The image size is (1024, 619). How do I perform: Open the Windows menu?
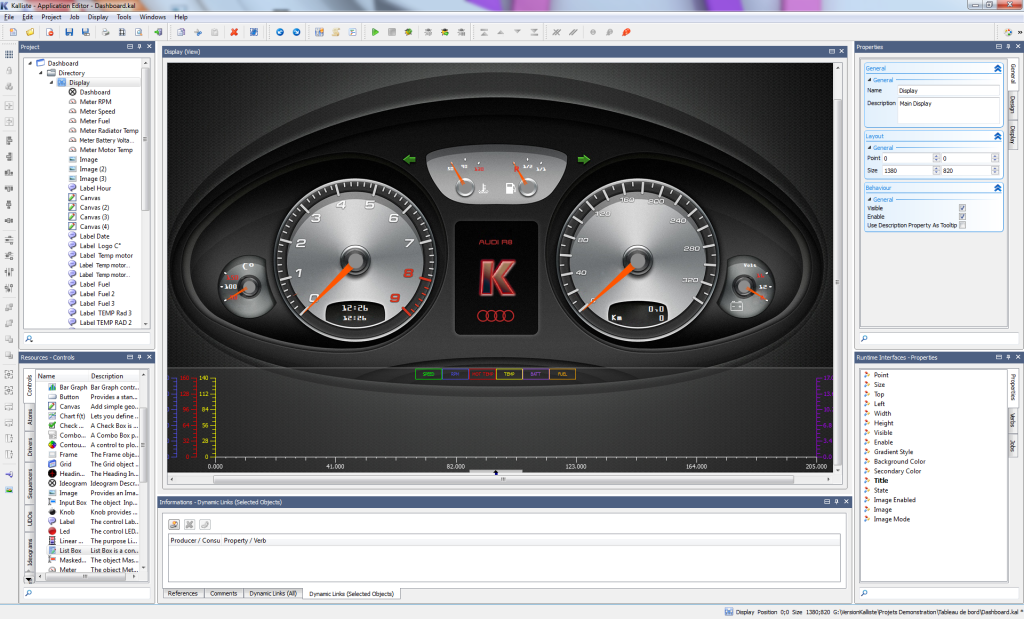(152, 17)
